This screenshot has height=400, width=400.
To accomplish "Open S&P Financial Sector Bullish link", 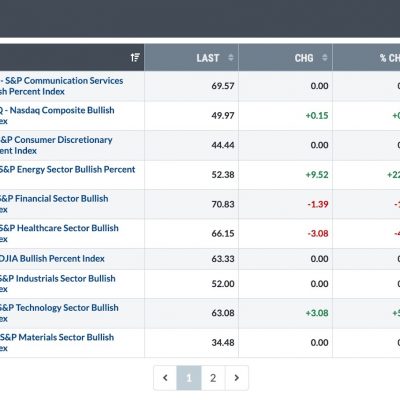I will tap(54, 204).
